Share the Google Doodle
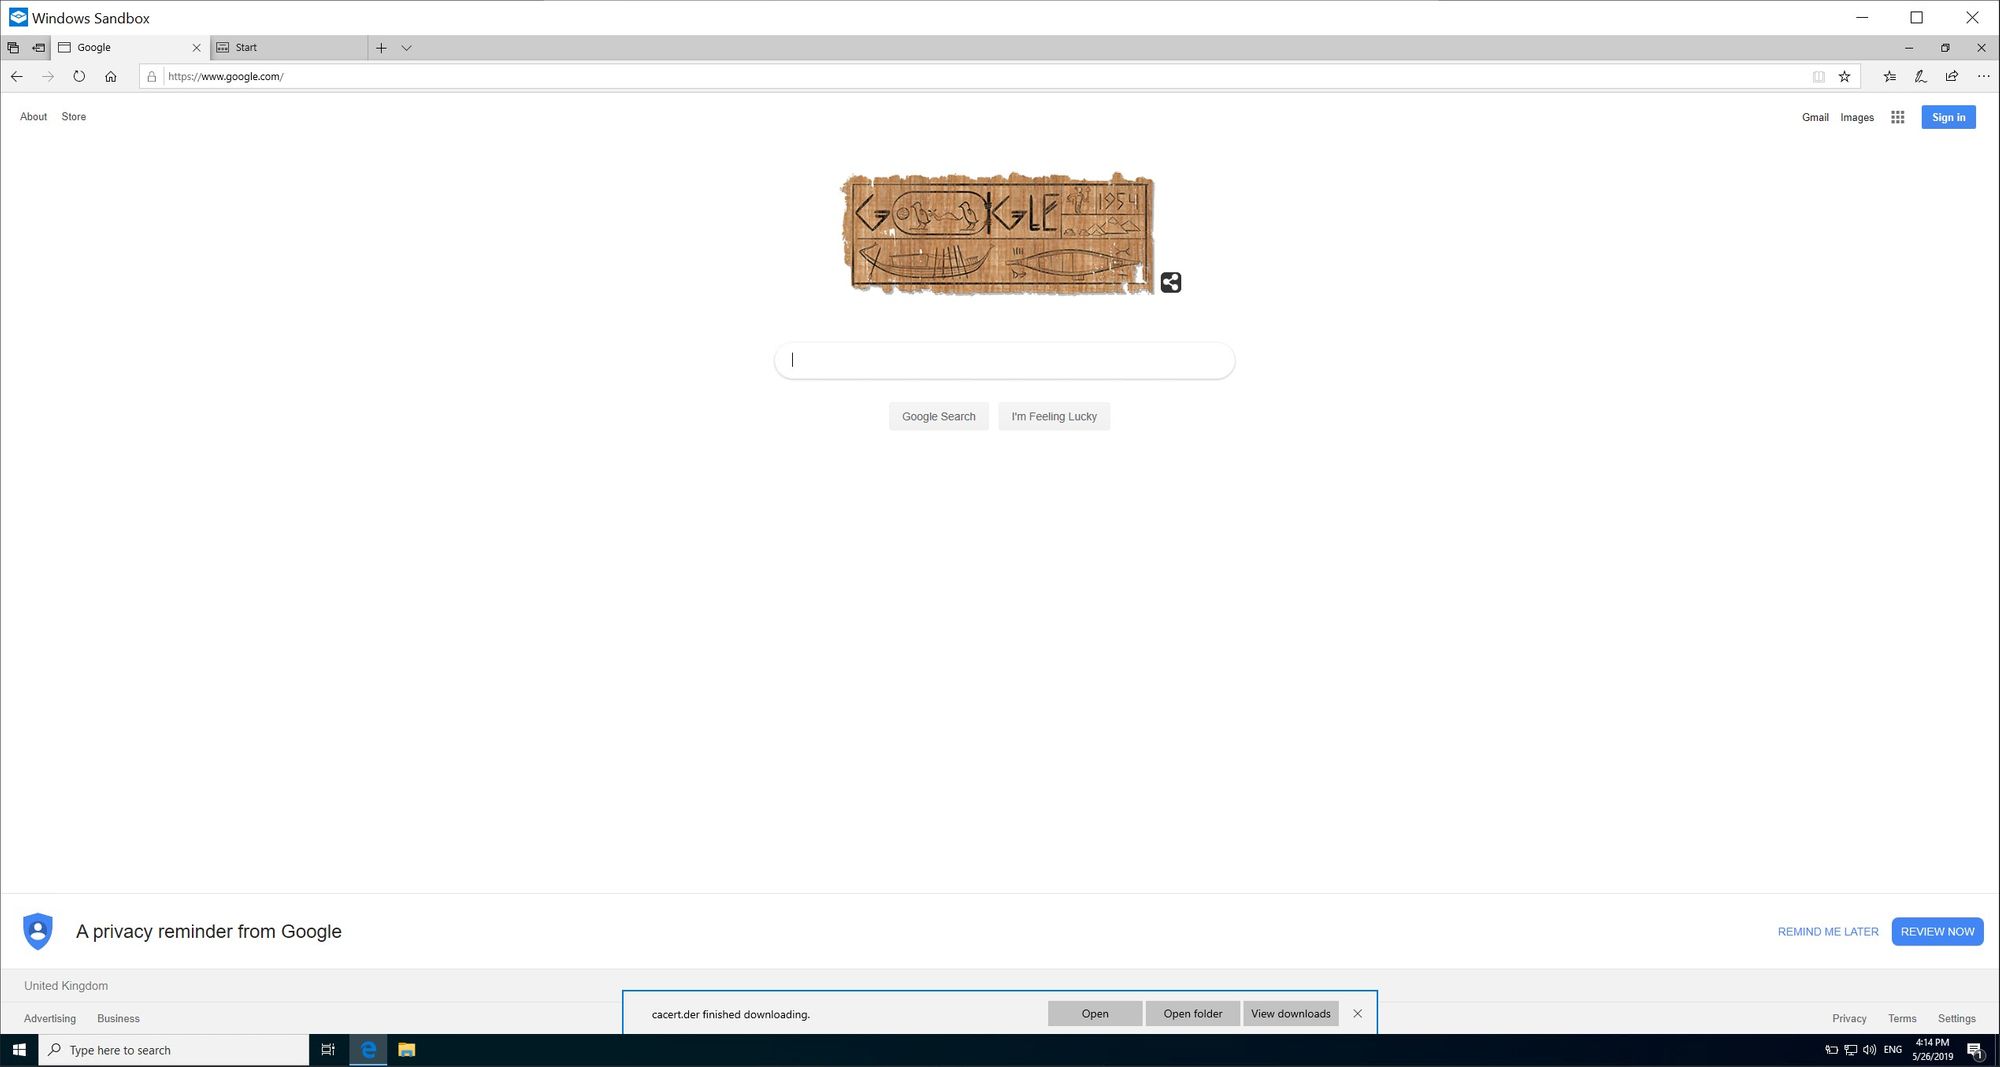 click(1171, 283)
